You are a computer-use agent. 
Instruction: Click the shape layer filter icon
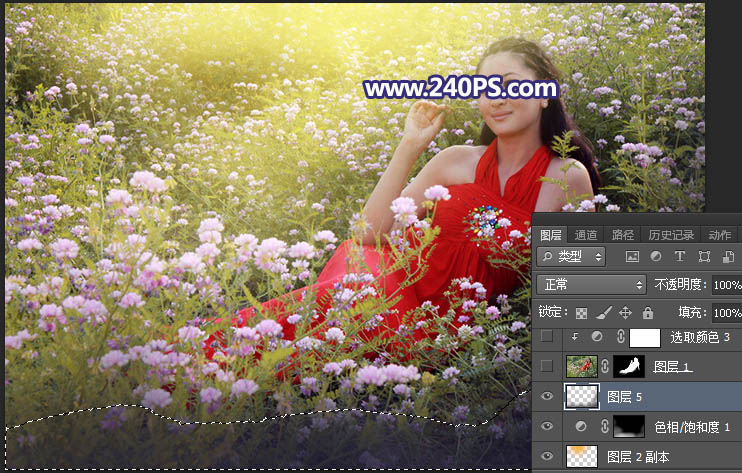tap(703, 257)
